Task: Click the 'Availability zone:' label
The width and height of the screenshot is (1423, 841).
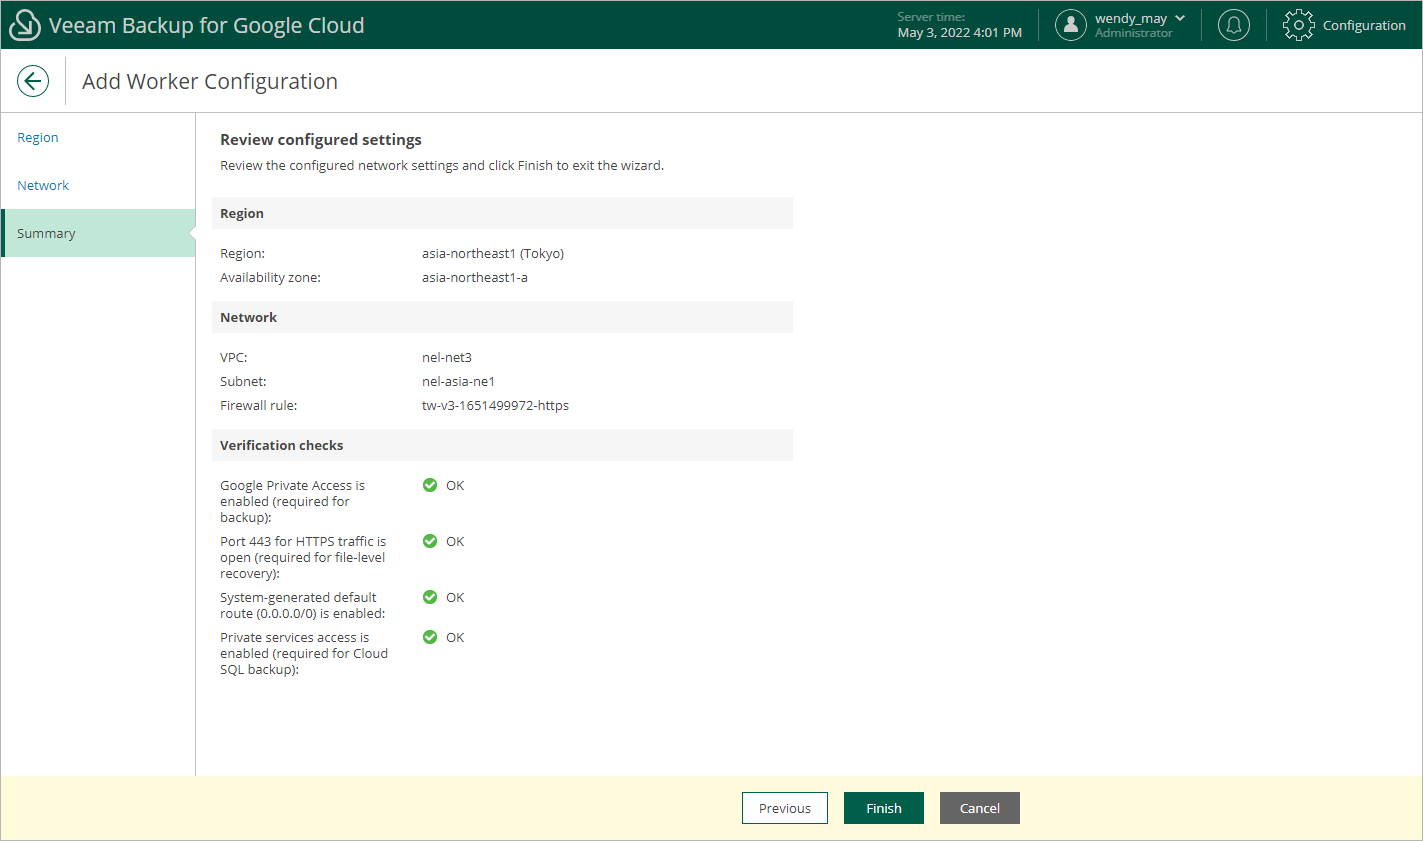Action: (x=271, y=277)
